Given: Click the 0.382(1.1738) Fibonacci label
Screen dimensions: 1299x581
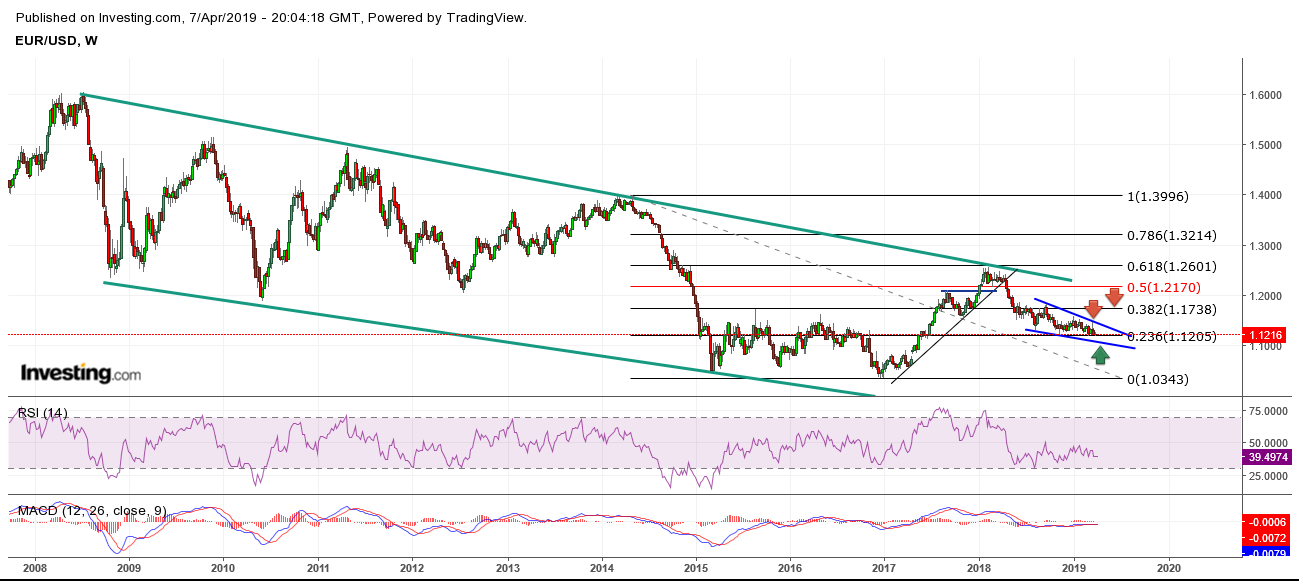Looking at the screenshot, I should [1171, 310].
